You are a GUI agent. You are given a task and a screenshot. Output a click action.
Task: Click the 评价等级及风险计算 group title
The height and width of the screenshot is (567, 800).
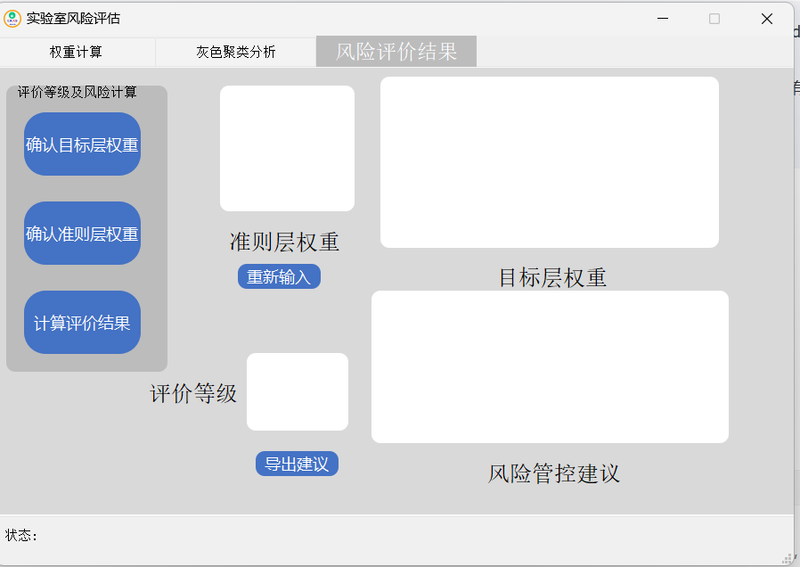(x=77, y=92)
